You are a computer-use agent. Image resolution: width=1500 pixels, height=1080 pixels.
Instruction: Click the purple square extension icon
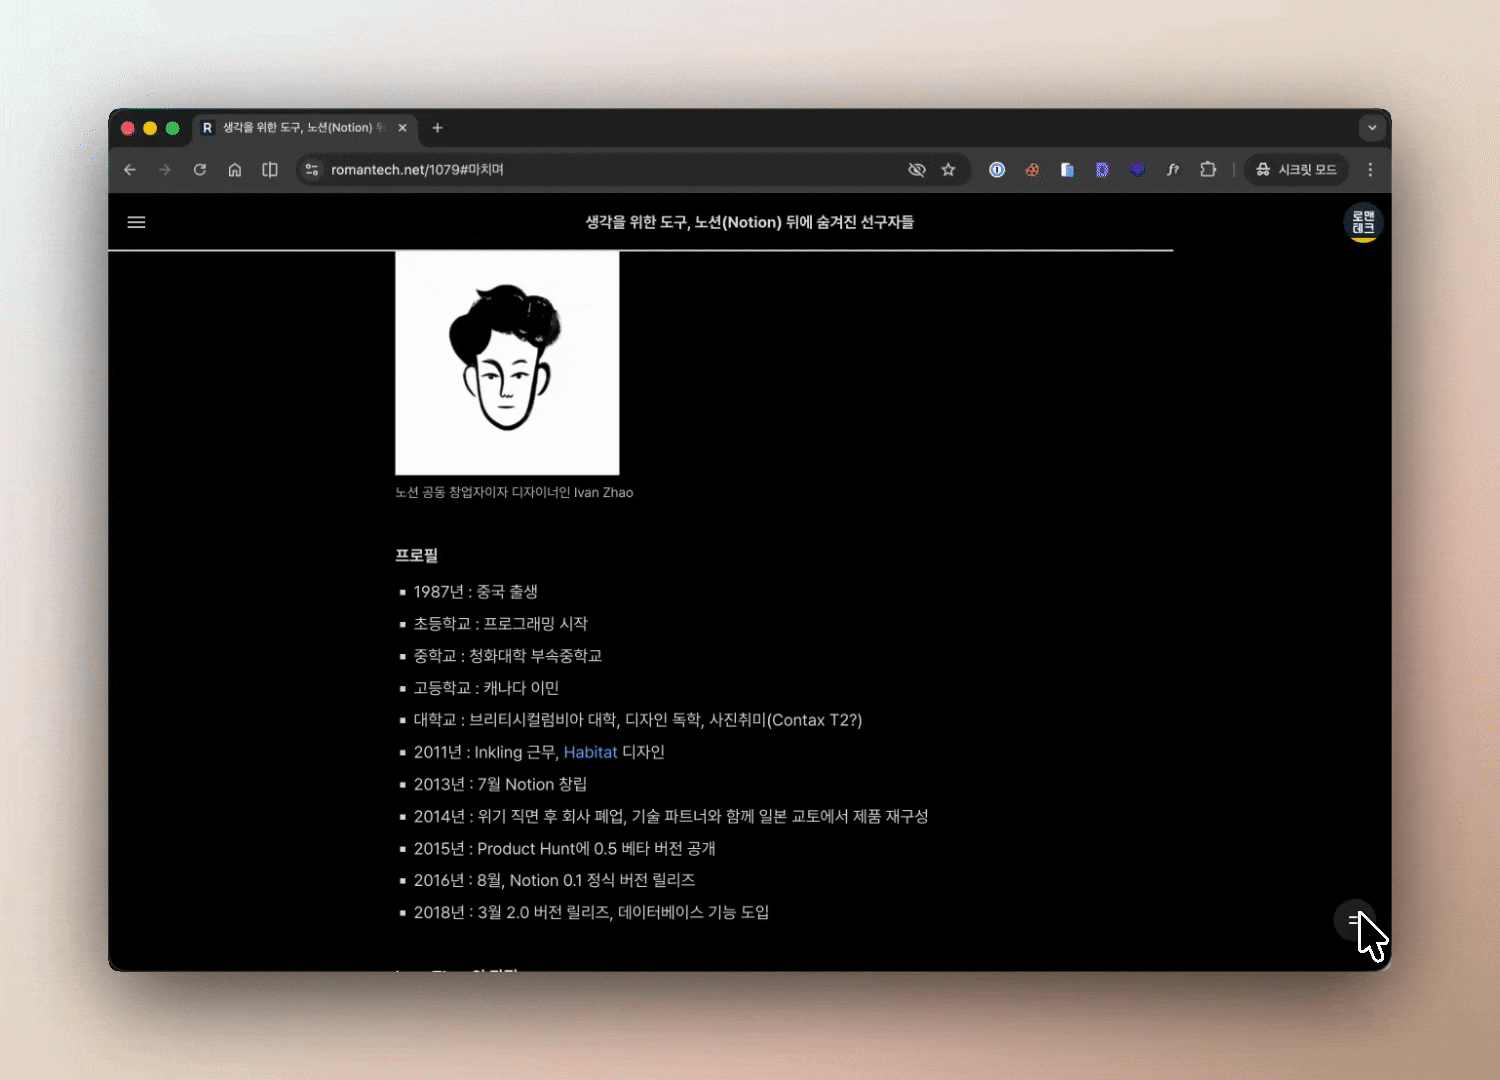[x=1102, y=170]
